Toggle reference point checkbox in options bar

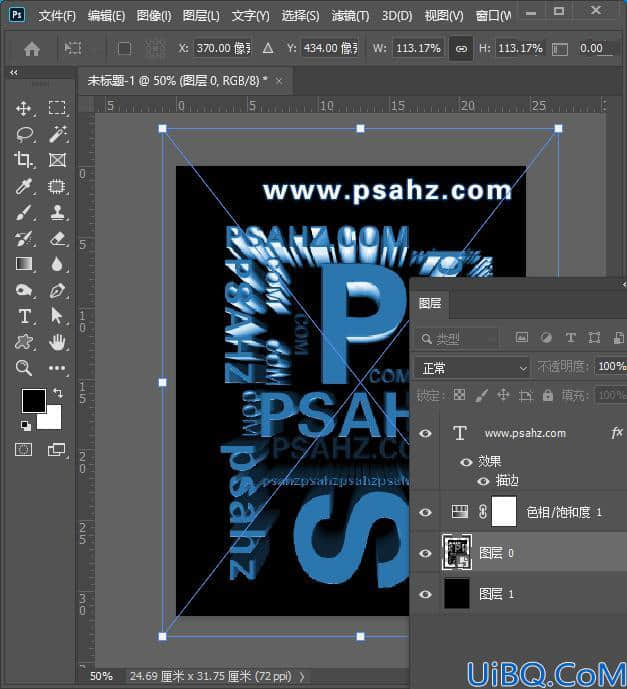point(124,48)
